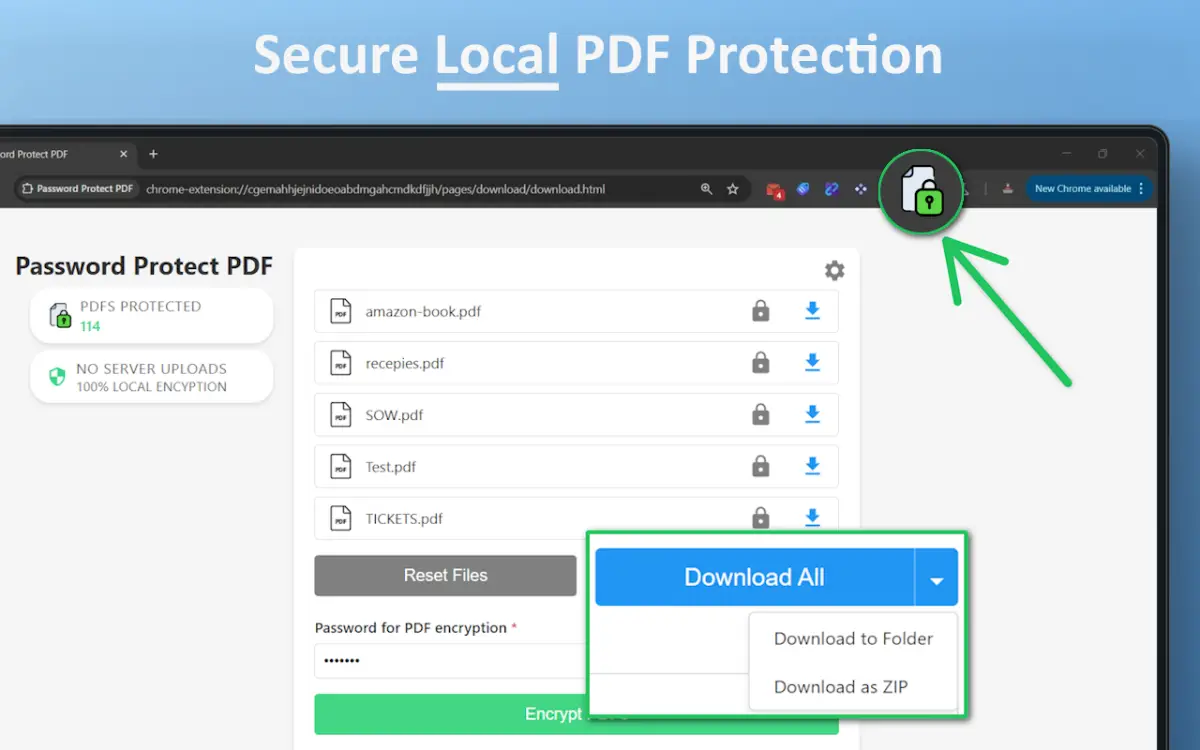Click the PDFS PROTECTED lock statistic icon
1200x750 pixels.
click(x=62, y=315)
